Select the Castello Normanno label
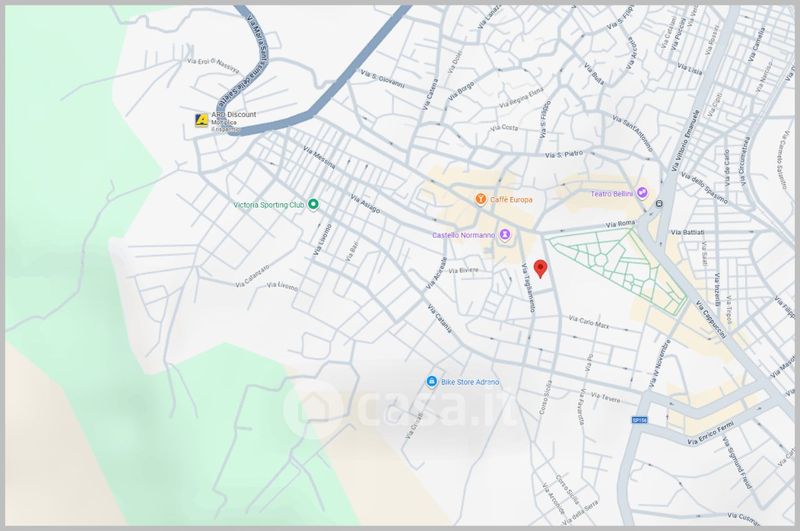 tap(463, 235)
